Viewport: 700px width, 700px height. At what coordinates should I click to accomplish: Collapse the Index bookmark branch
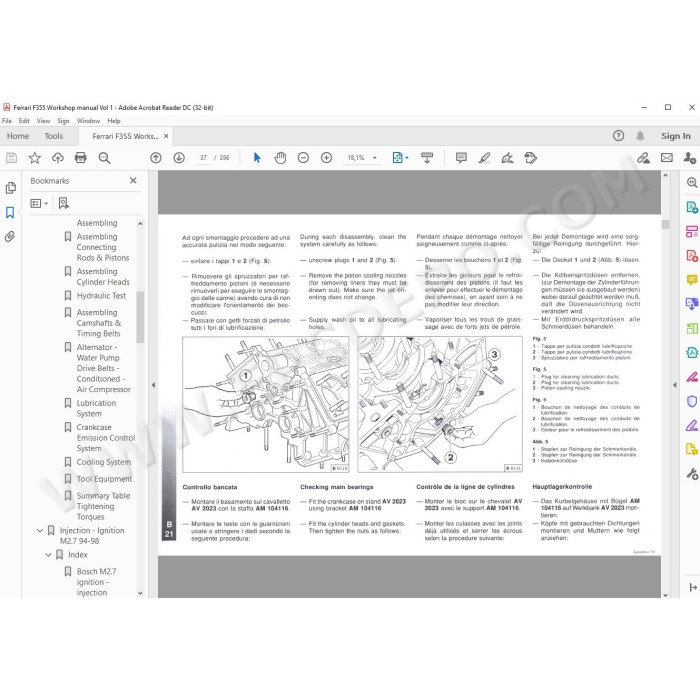pos(49,554)
